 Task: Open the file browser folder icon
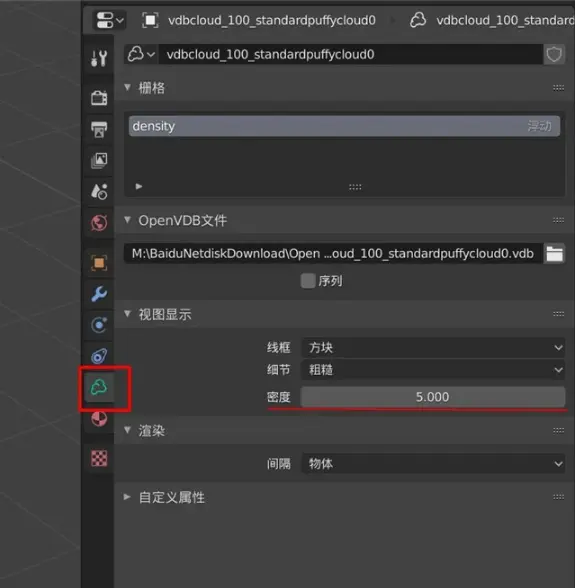click(x=554, y=254)
